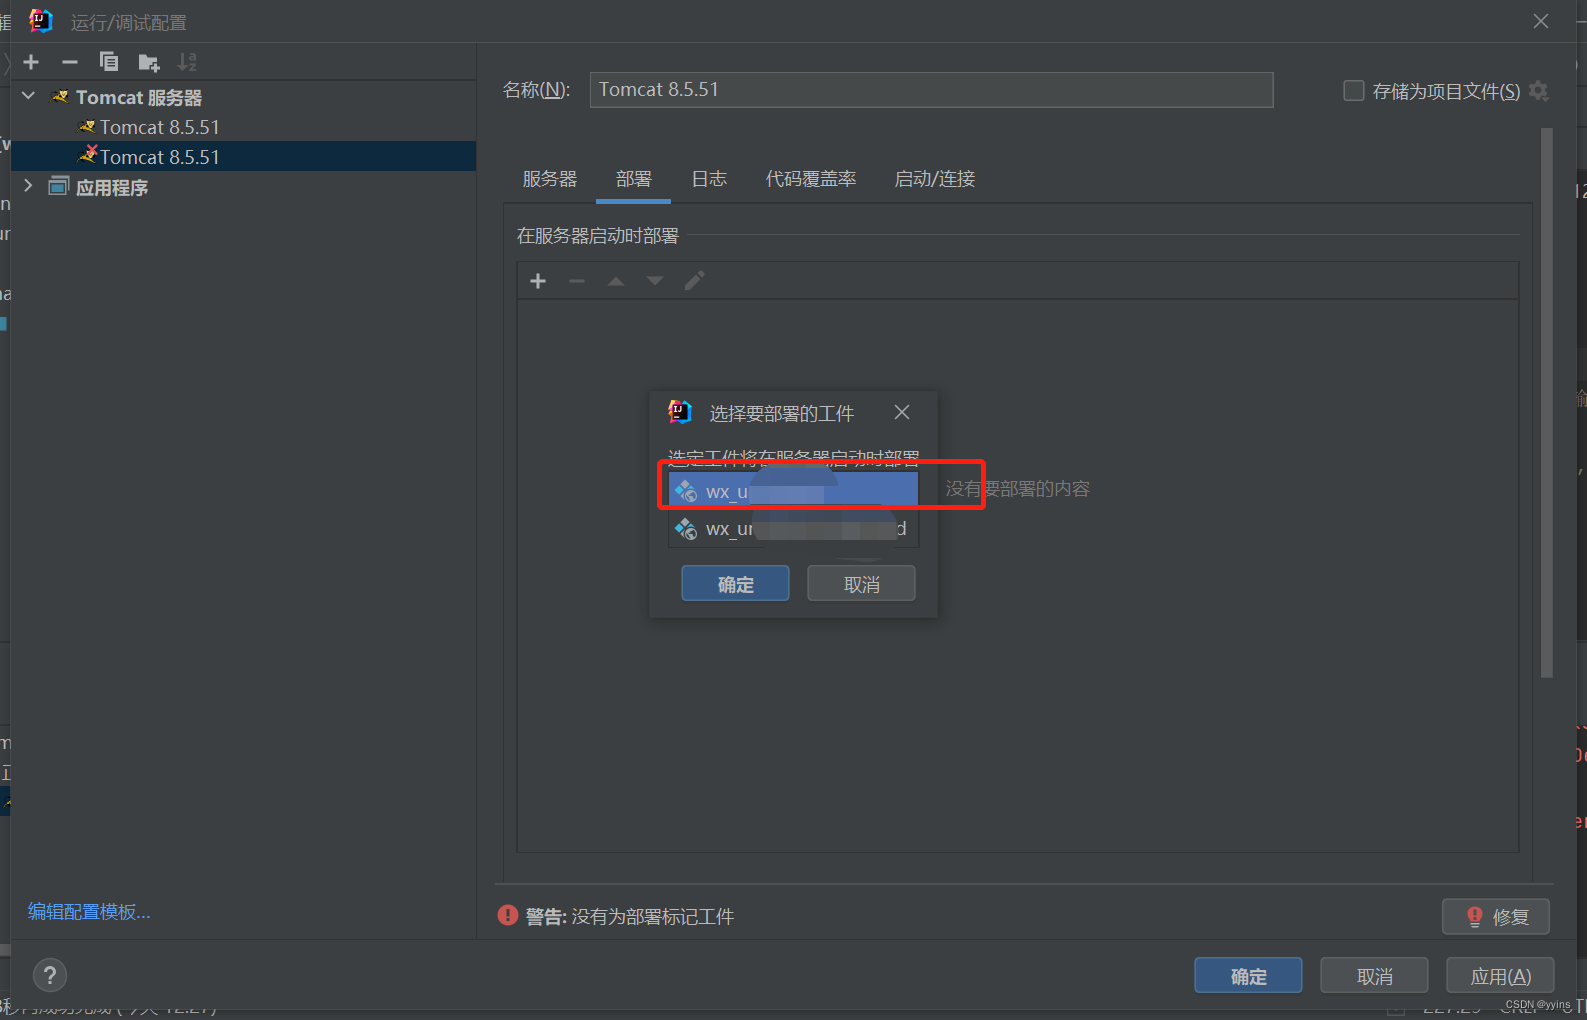Sort the configurations alphabetically
The image size is (1587, 1020).
(187, 62)
